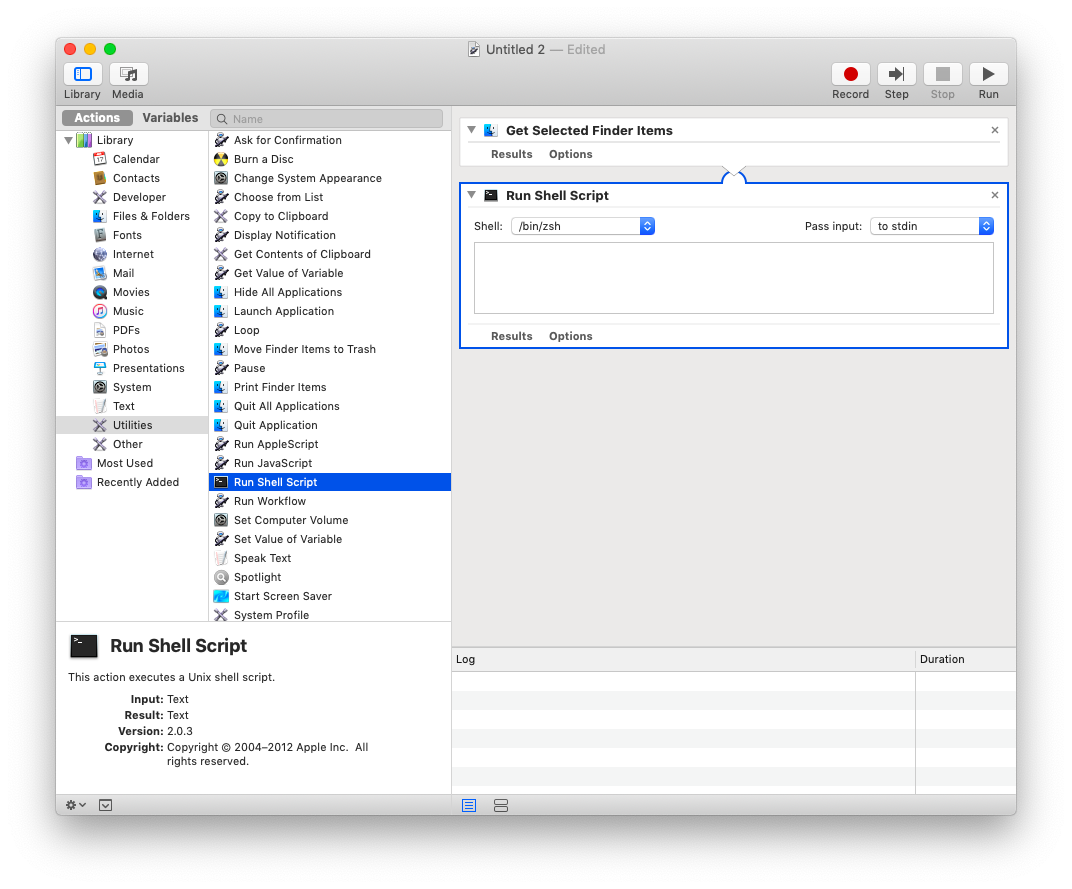The height and width of the screenshot is (889, 1072).
Task: Switch to the Actions tab
Action: pyautogui.click(x=97, y=118)
